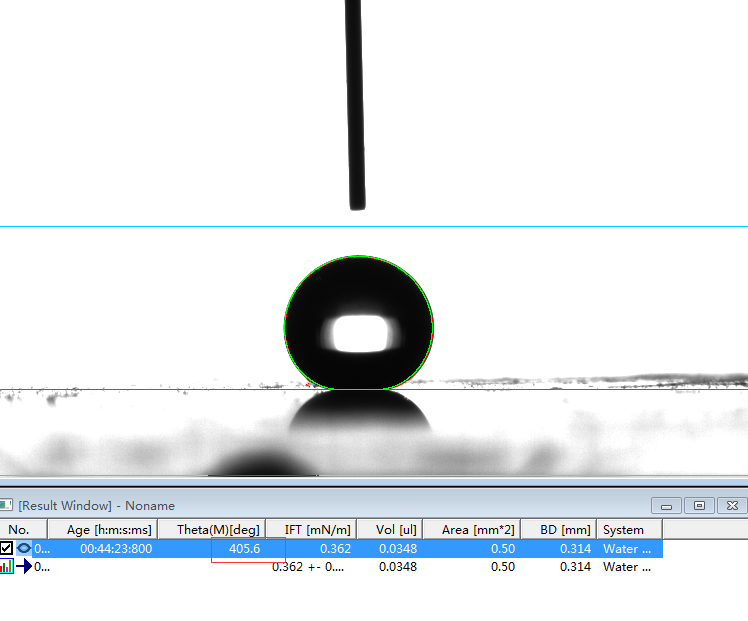The width and height of the screenshot is (748, 621).
Task: Select the 405.6 contact angle cell
Action: pyautogui.click(x=244, y=549)
